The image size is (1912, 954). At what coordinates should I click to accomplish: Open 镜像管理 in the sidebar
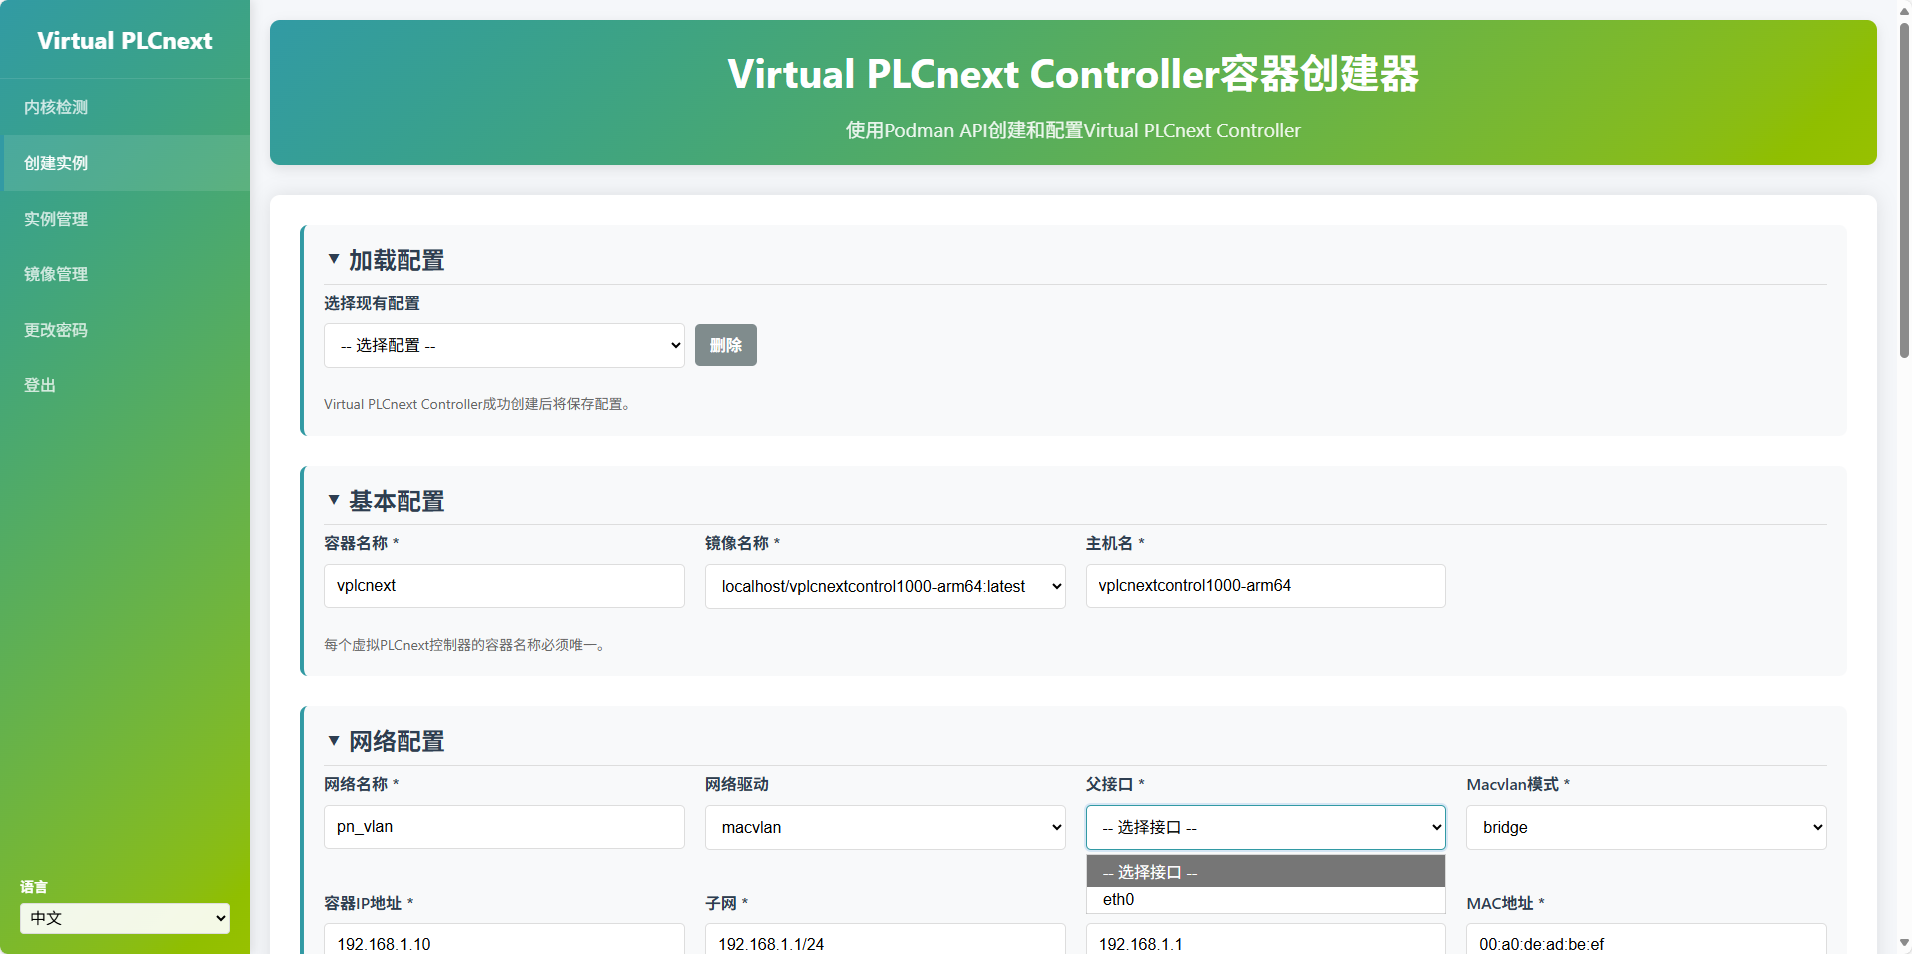pyautogui.click(x=125, y=274)
